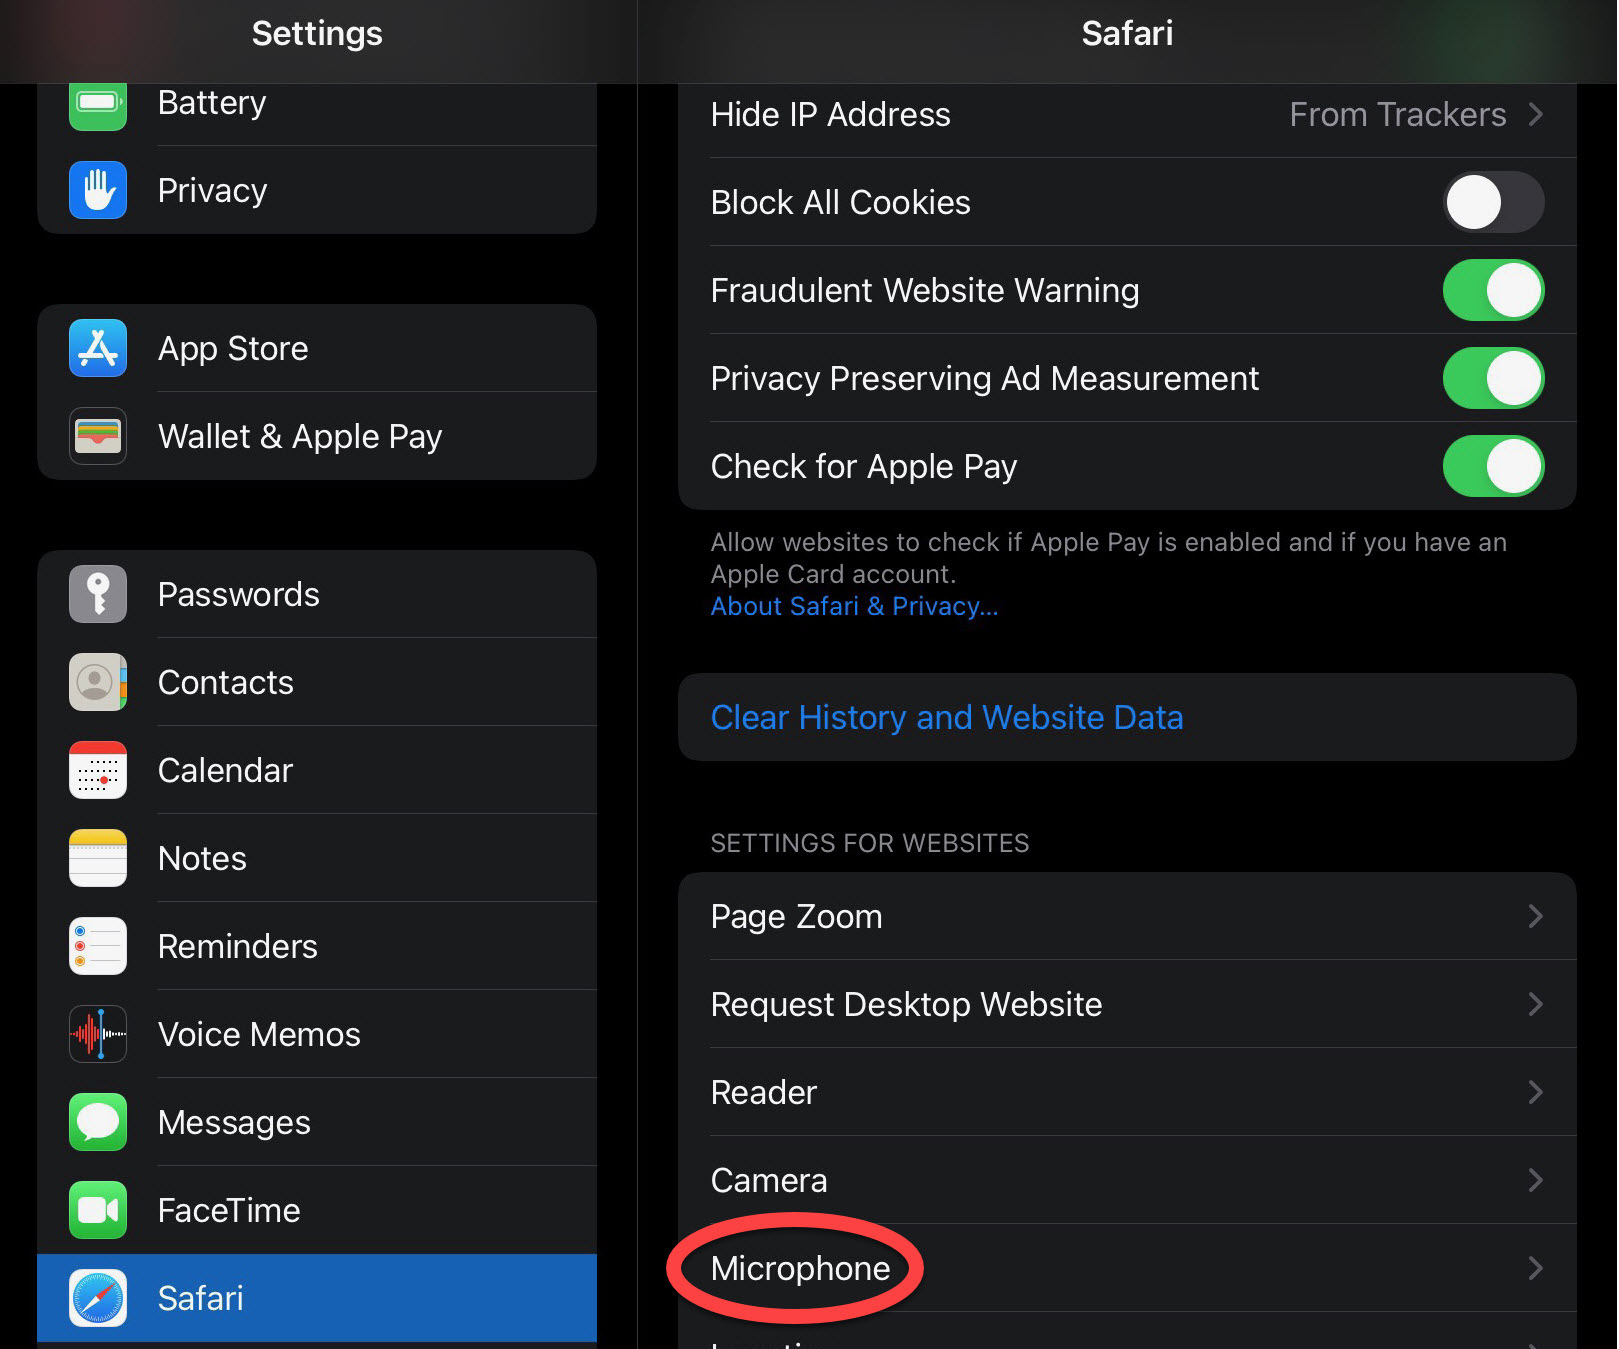This screenshot has height=1349, width=1619.
Task: Tap Clear History and Website Data
Action: [947, 717]
